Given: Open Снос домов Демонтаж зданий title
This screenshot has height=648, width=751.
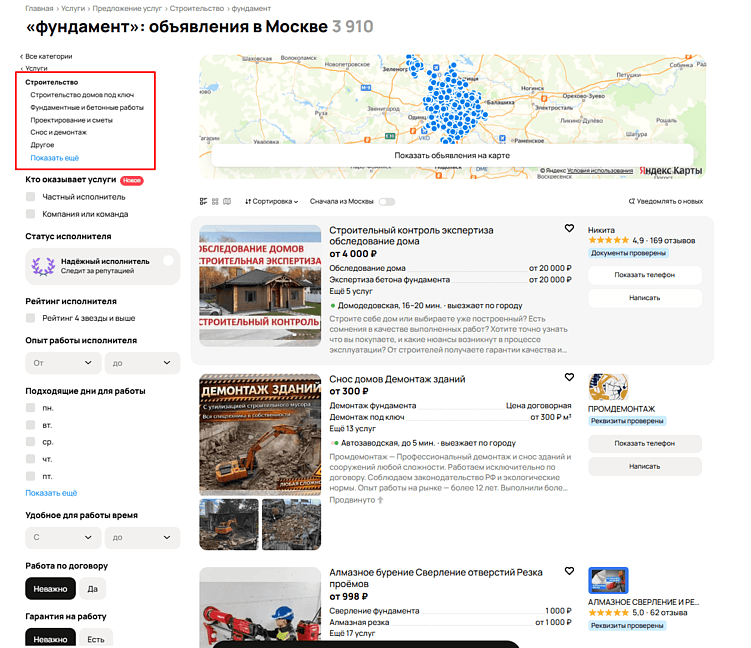Looking at the screenshot, I should (x=397, y=379).
